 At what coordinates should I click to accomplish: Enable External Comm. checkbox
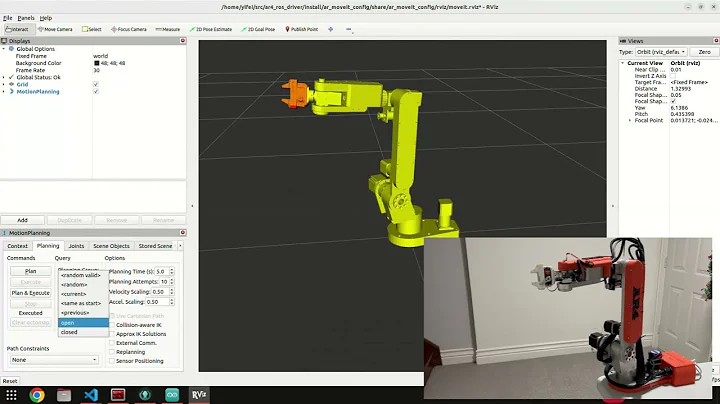coord(112,343)
